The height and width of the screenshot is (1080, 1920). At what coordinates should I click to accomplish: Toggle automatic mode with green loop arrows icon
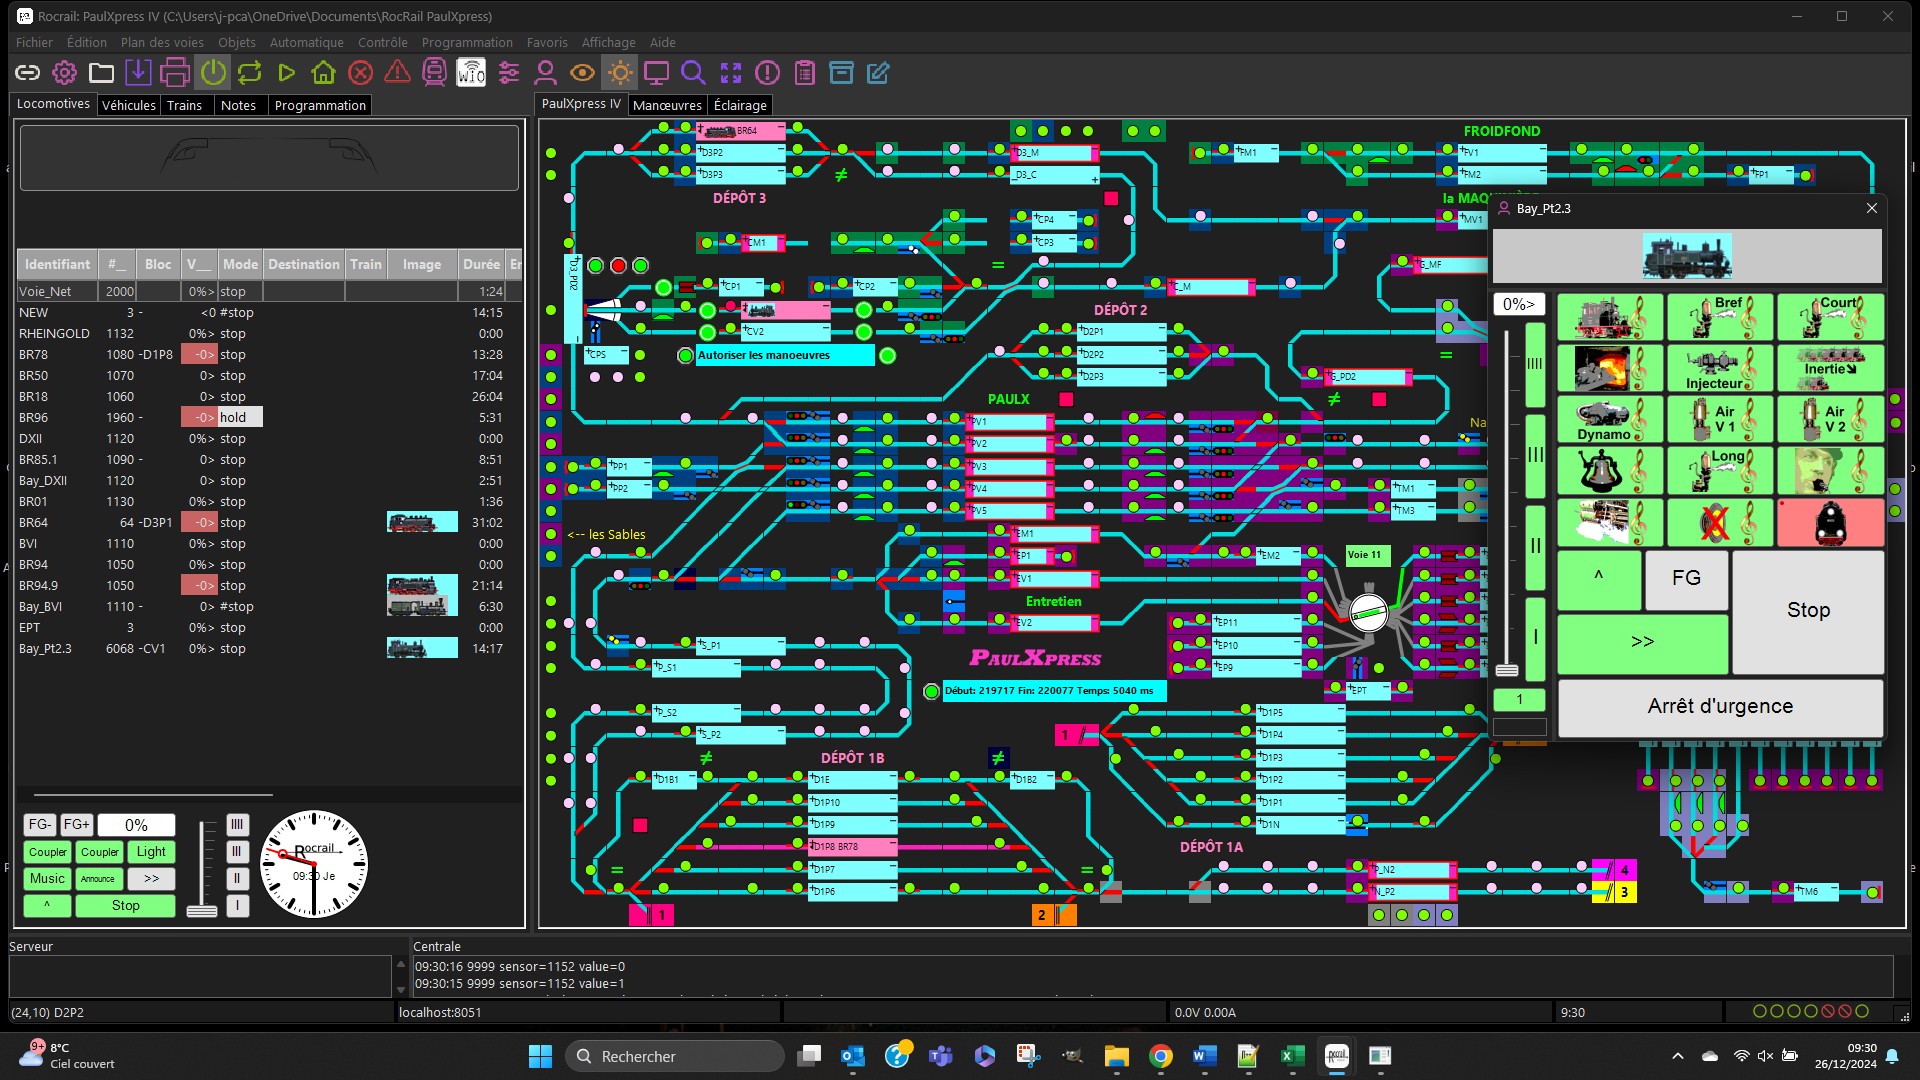(249, 73)
